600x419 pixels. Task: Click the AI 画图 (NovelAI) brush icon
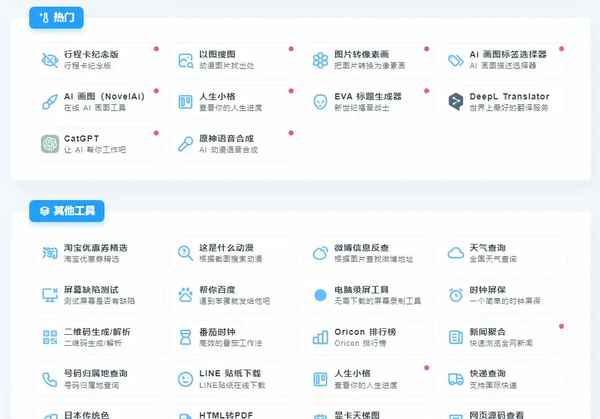point(50,102)
